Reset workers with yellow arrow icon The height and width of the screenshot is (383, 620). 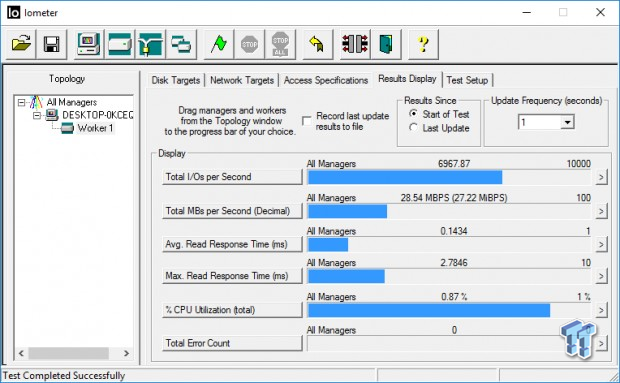tap(318, 44)
